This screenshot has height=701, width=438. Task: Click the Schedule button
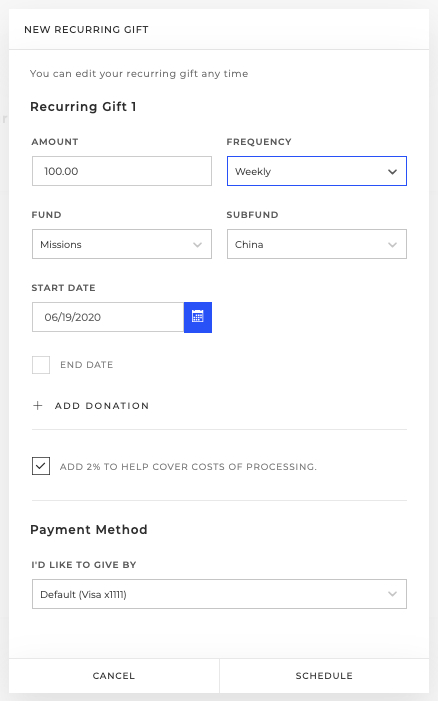click(324, 676)
